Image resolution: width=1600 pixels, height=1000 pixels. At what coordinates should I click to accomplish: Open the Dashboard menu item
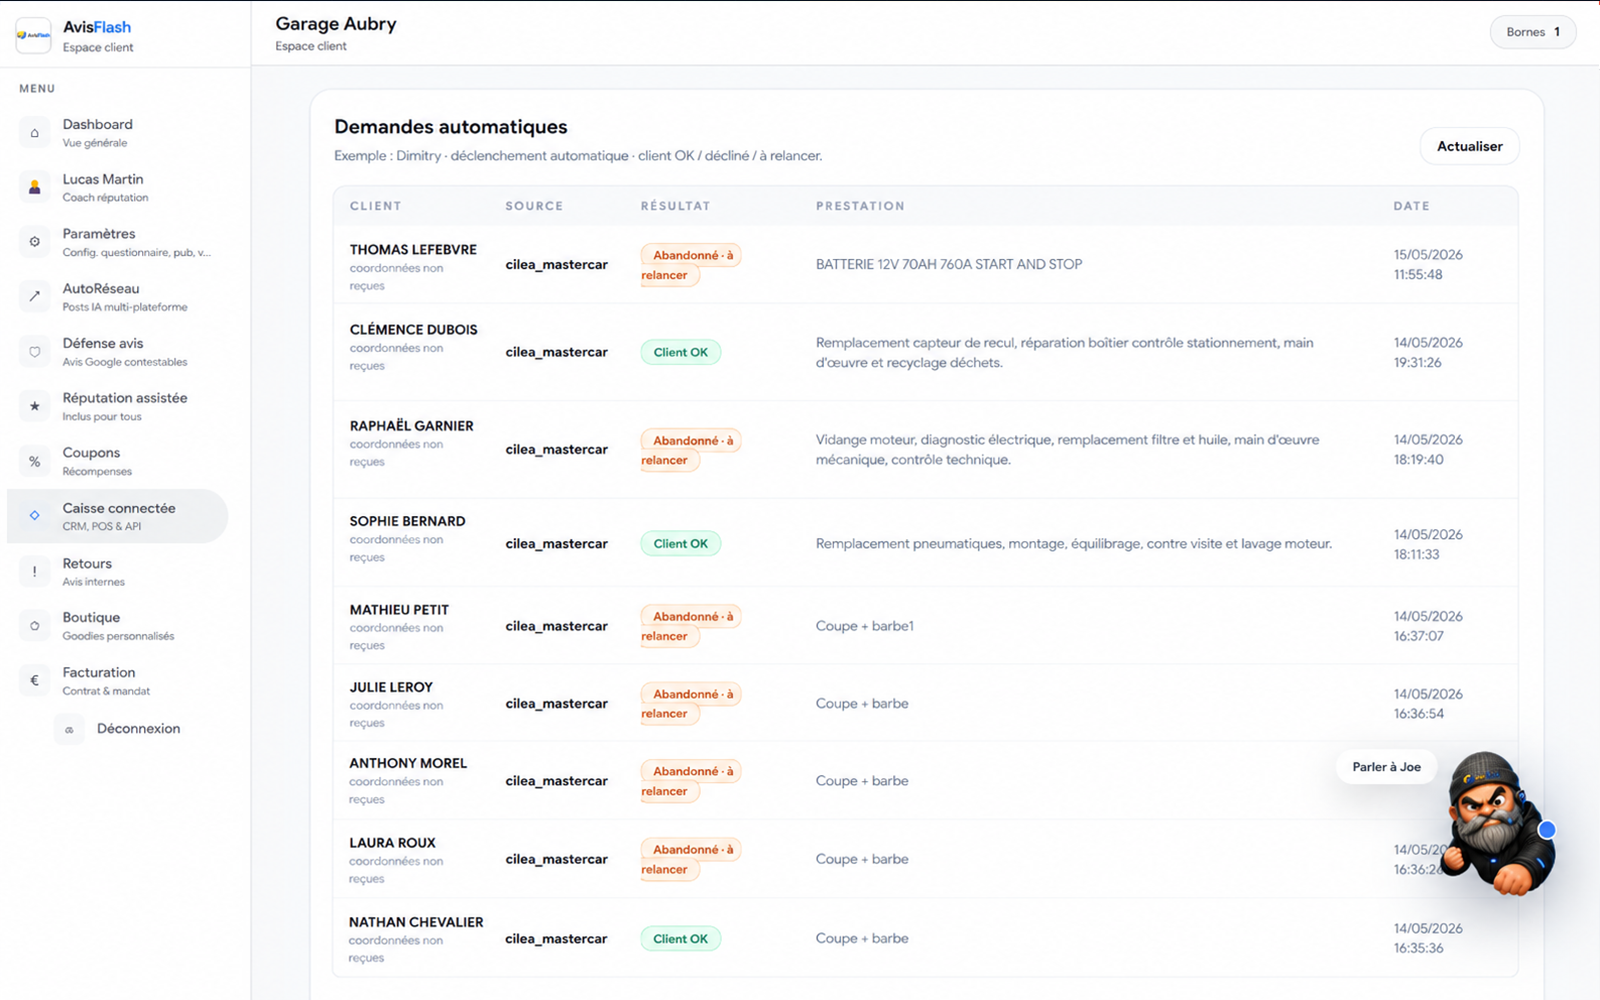(118, 133)
